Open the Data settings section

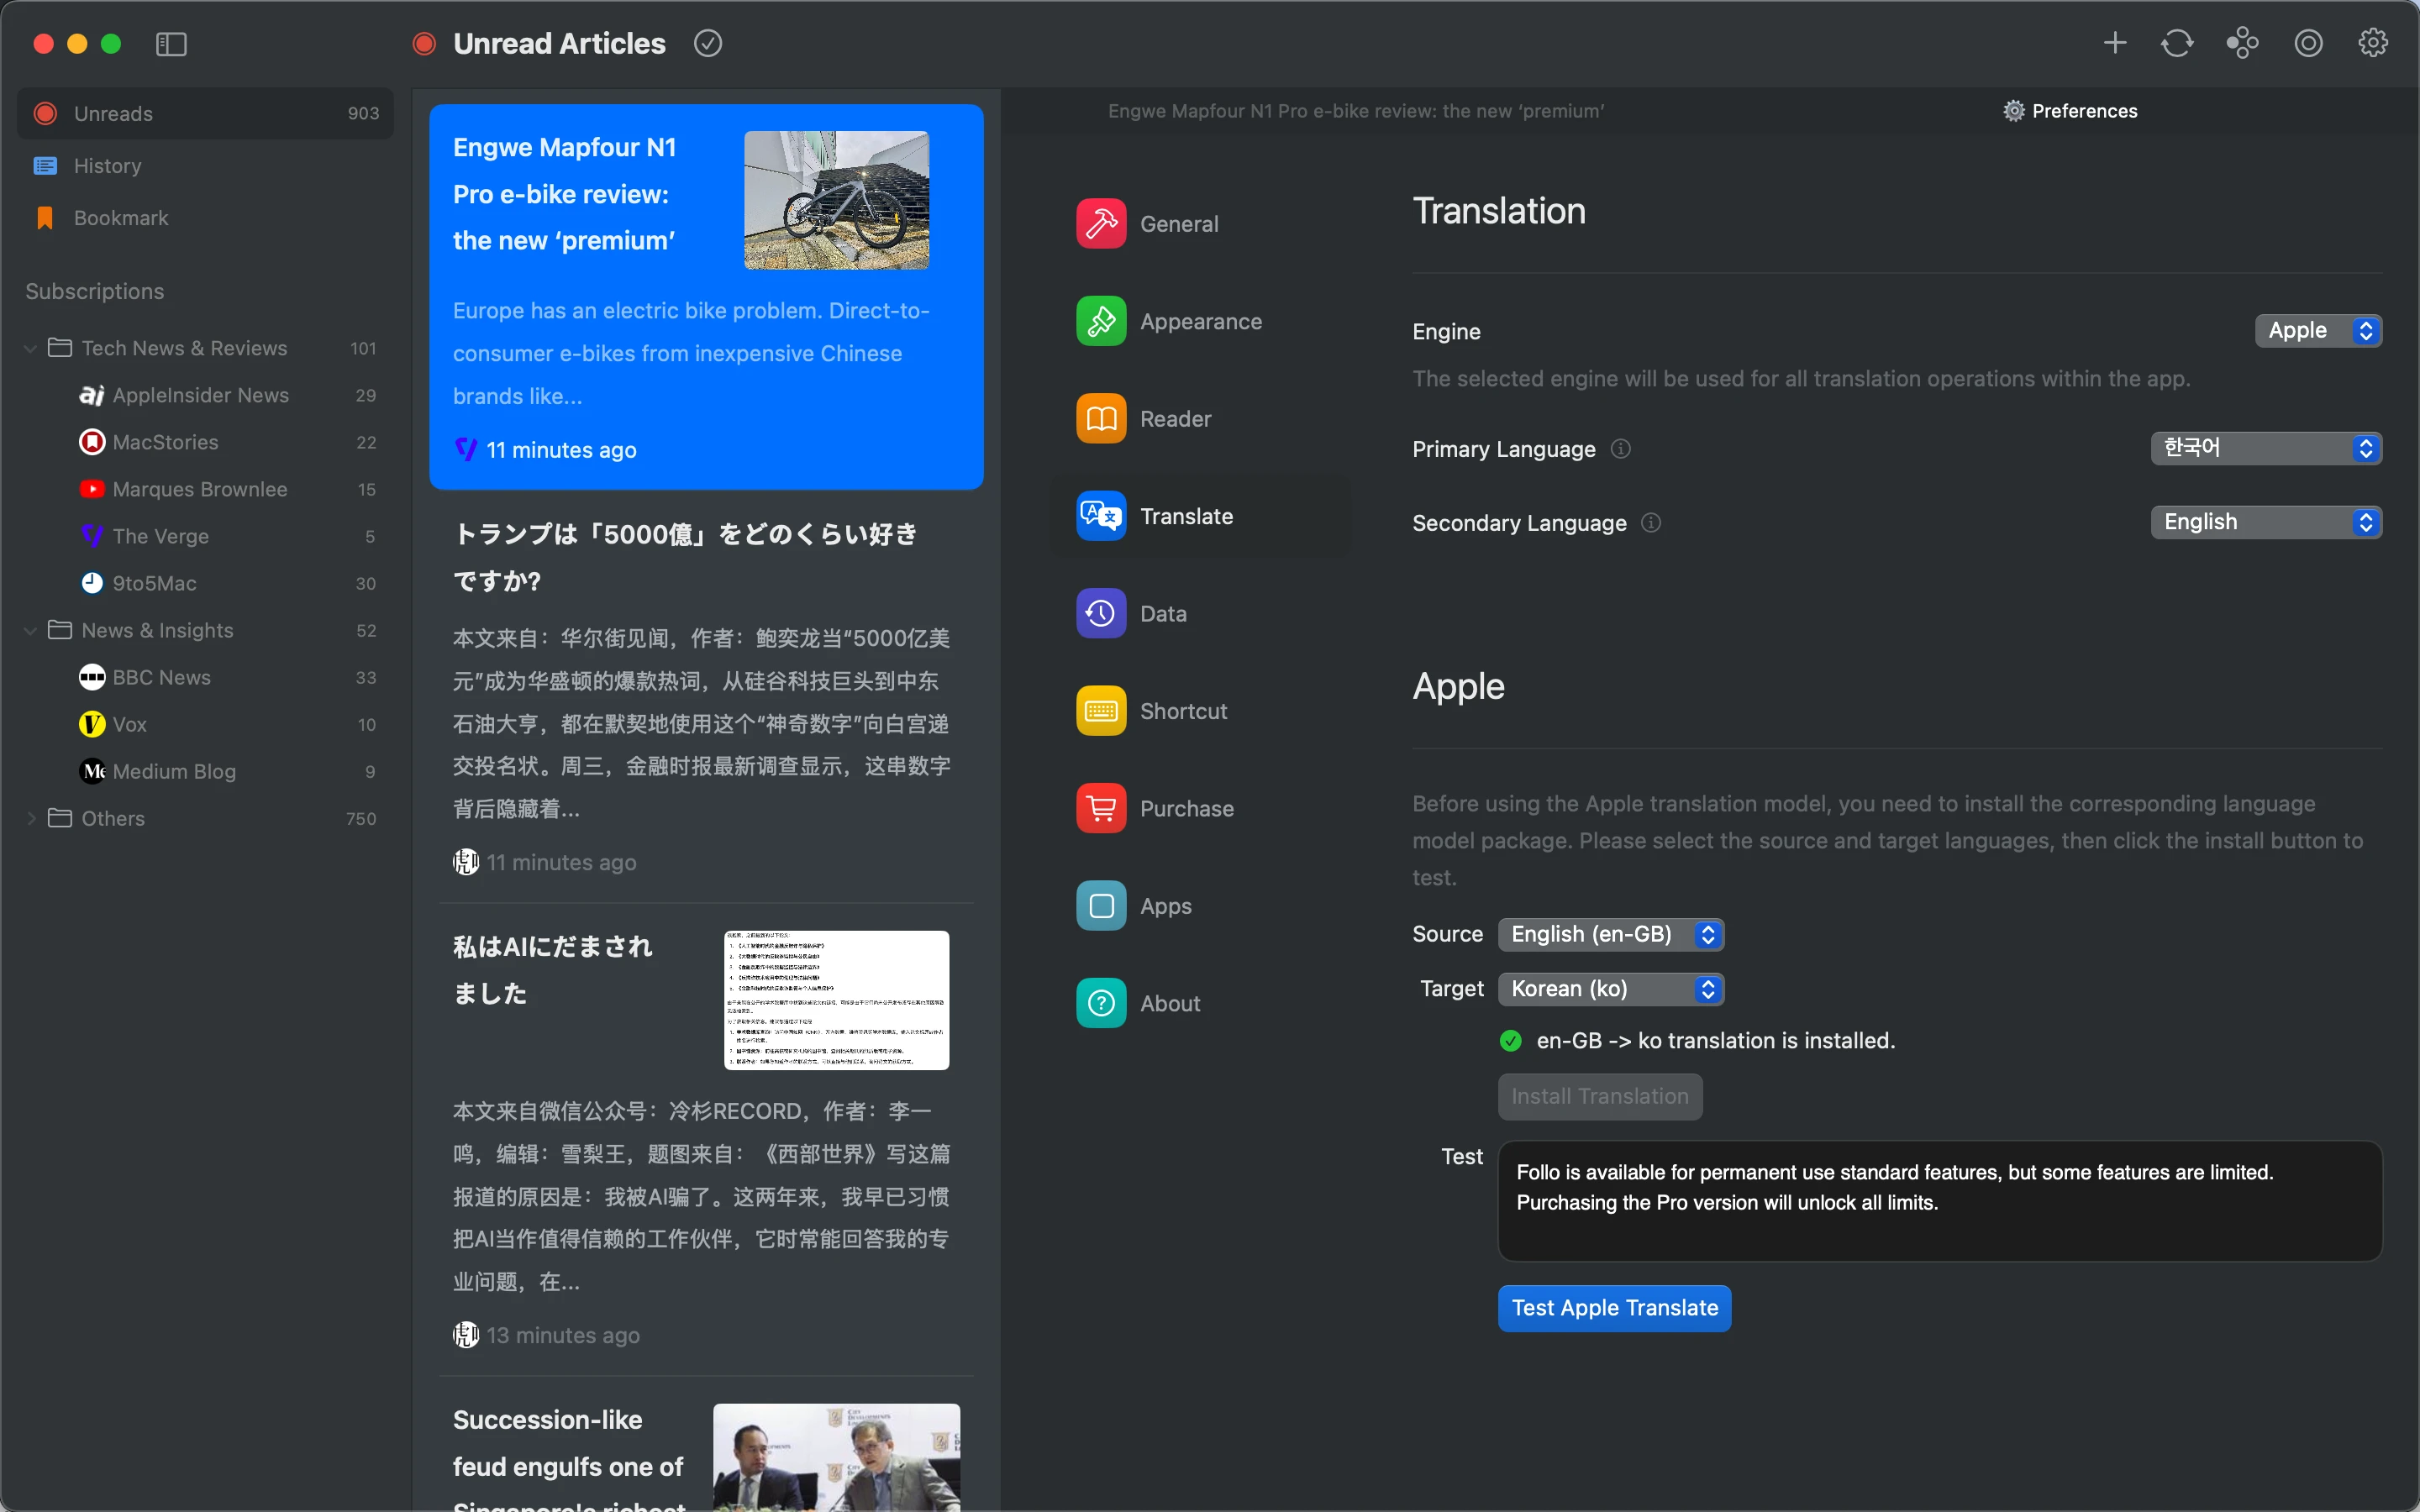1163,613
